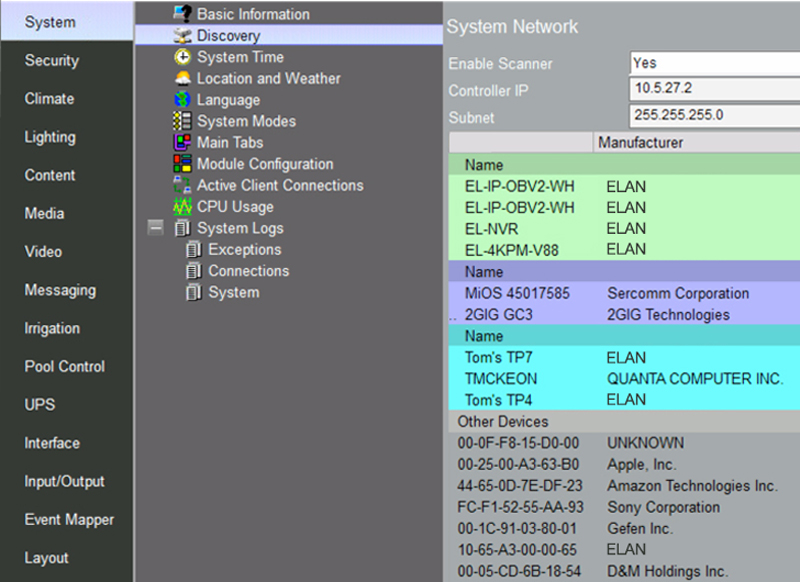This screenshot has height=582, width=800.
Task: Collapse the System Logs tree node
Action: pyautogui.click(x=156, y=227)
